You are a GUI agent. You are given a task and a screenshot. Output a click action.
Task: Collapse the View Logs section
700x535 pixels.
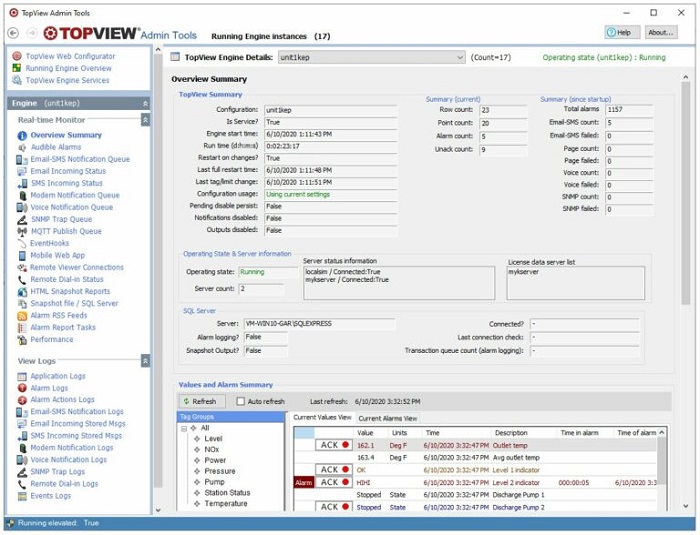click(x=145, y=361)
